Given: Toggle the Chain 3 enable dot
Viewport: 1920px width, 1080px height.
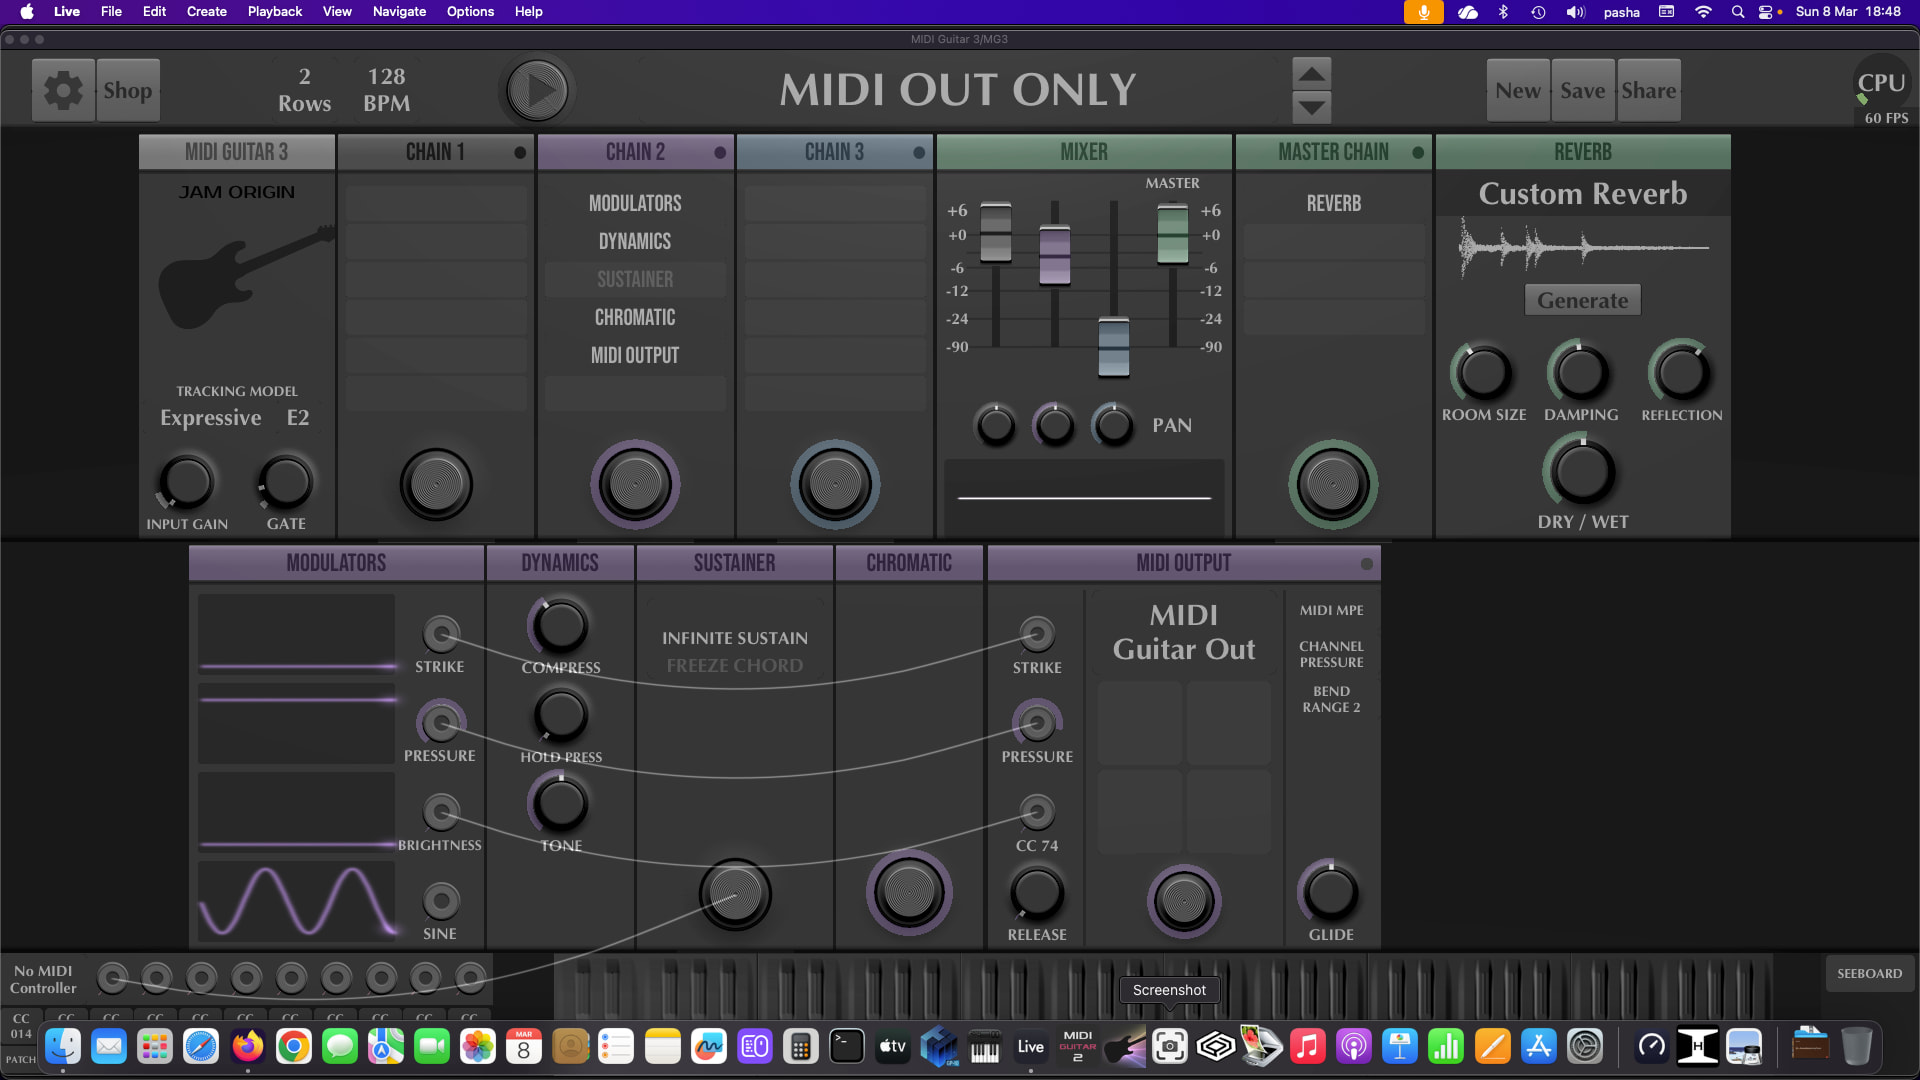Looking at the screenshot, I should tap(919, 153).
